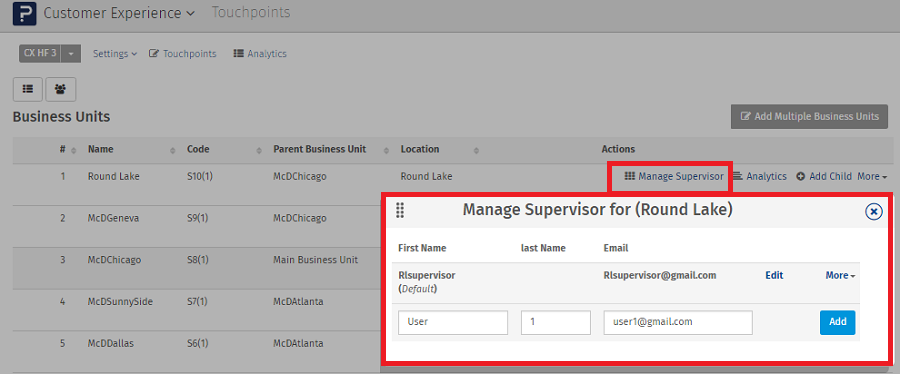Close the Manage Supervisor dialog
This screenshot has height=374, width=900.
pos(874,212)
